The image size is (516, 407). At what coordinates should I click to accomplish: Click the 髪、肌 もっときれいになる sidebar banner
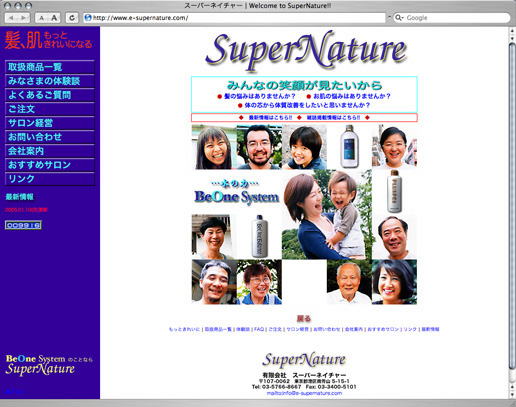pyautogui.click(x=48, y=40)
